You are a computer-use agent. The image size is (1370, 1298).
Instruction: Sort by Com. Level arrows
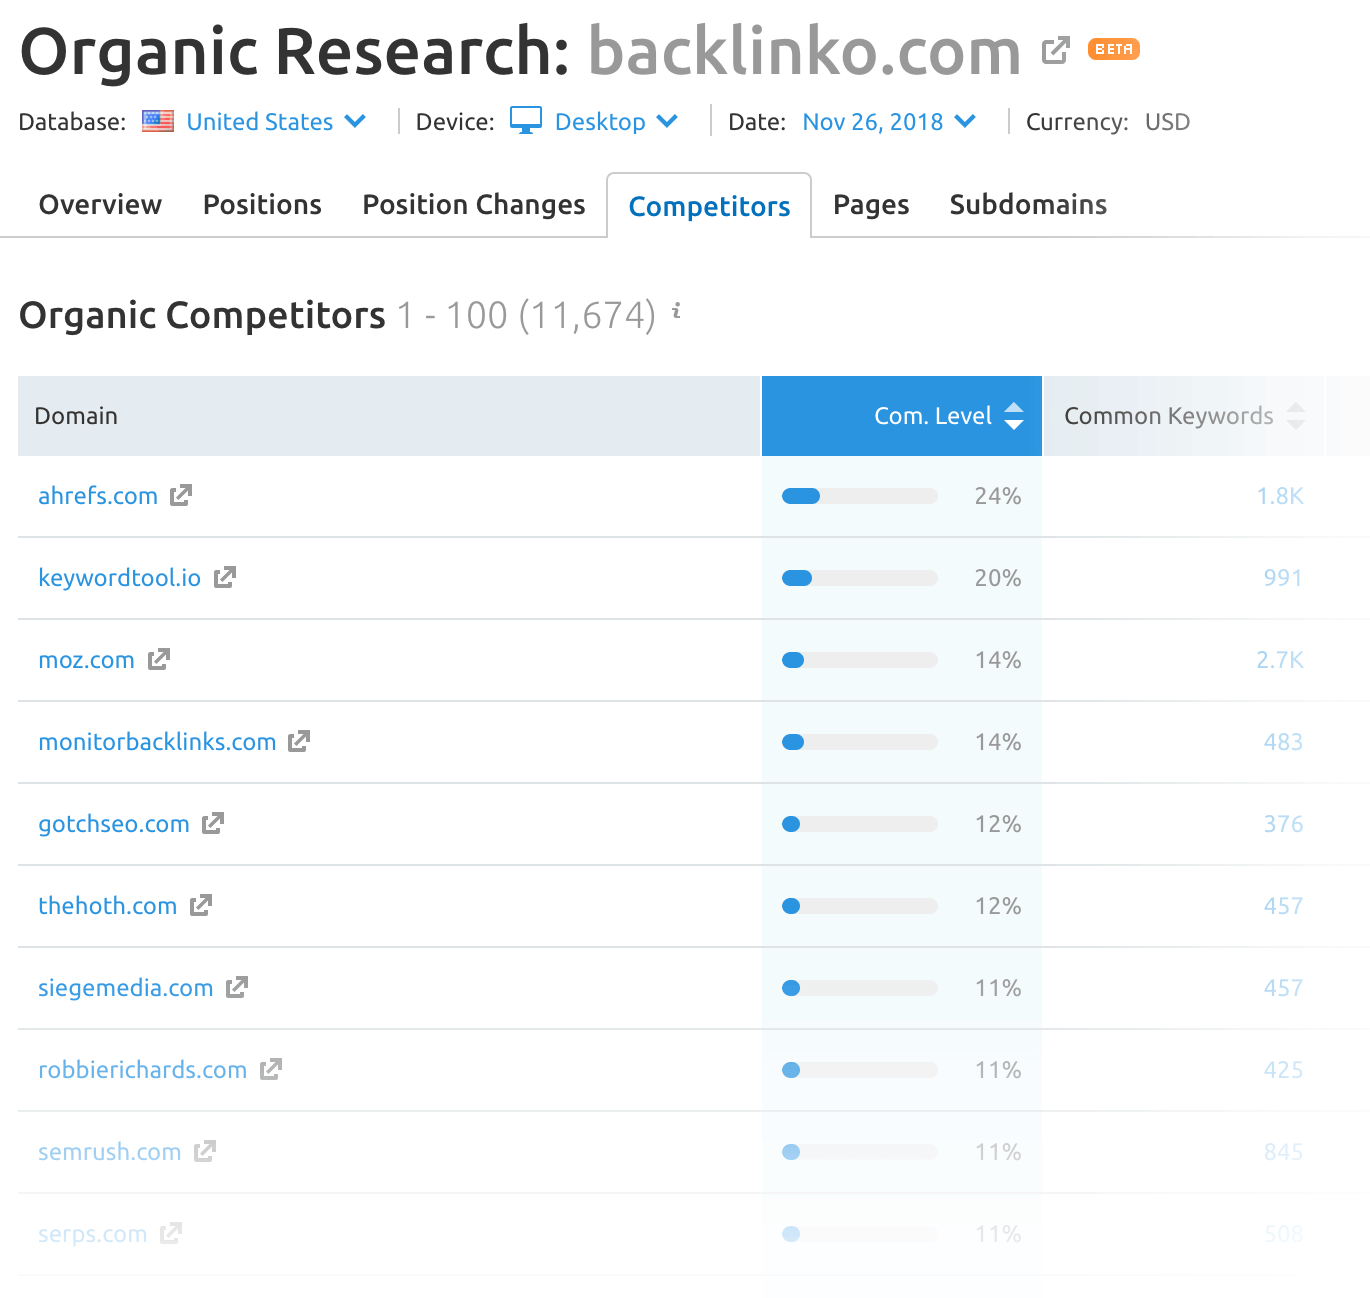tap(1014, 416)
